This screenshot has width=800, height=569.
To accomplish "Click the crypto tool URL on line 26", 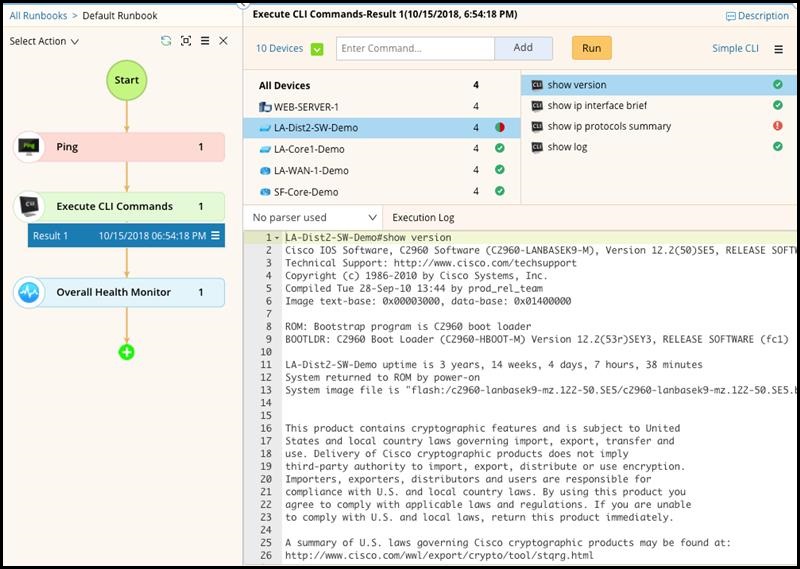I will pyautogui.click(x=439, y=556).
